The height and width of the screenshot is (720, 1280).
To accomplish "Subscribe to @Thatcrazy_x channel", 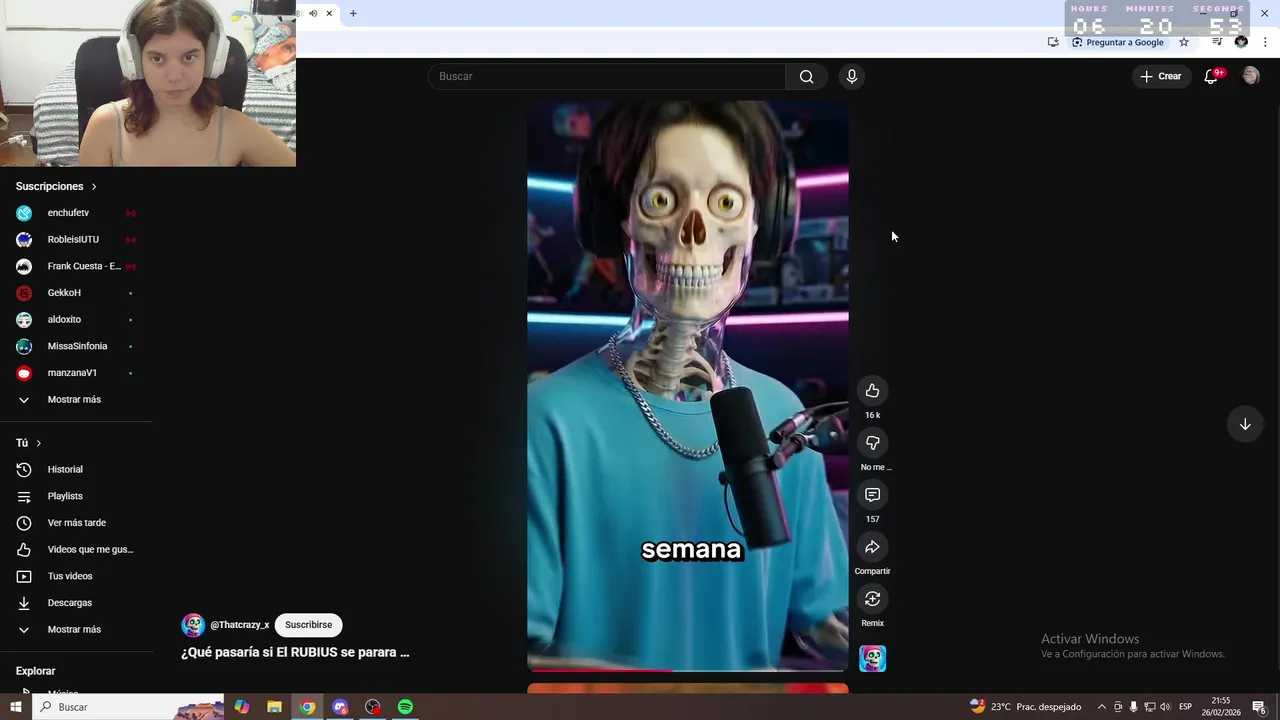I will (x=308, y=625).
